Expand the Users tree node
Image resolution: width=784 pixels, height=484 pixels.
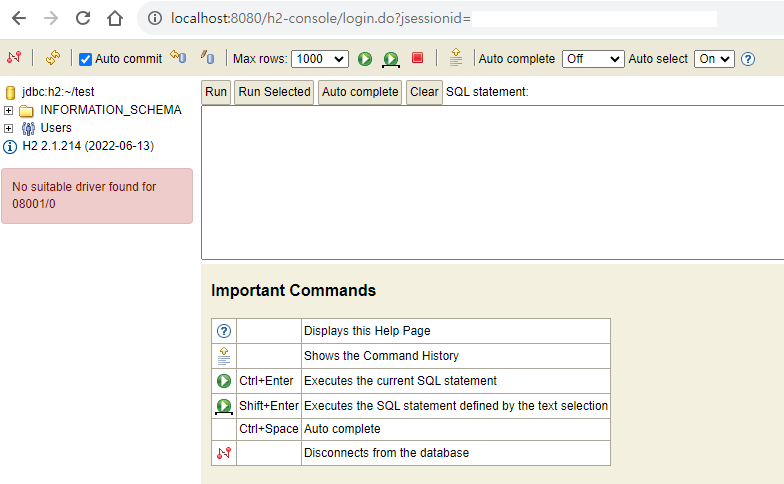8,128
